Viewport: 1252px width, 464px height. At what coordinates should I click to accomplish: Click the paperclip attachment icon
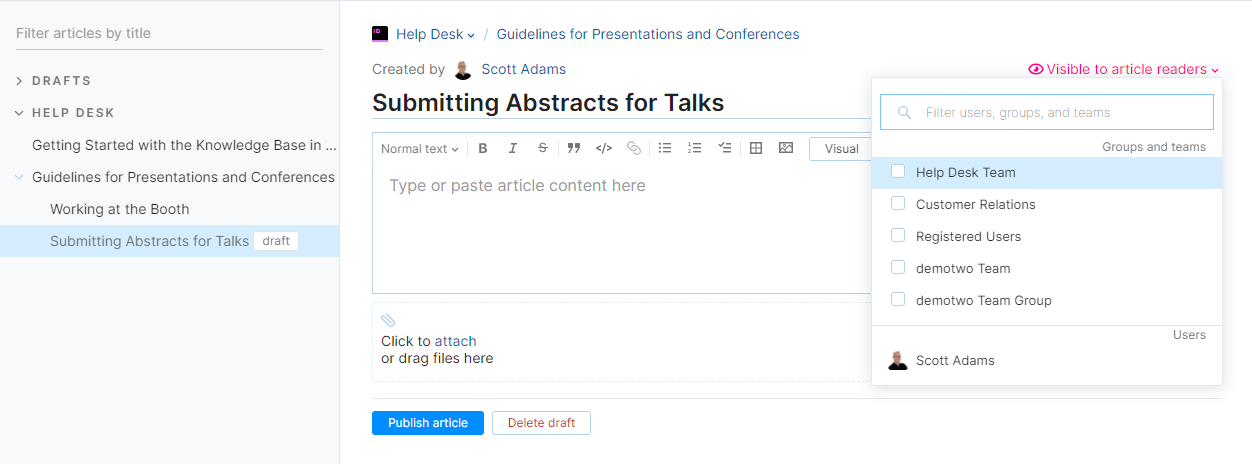click(388, 321)
